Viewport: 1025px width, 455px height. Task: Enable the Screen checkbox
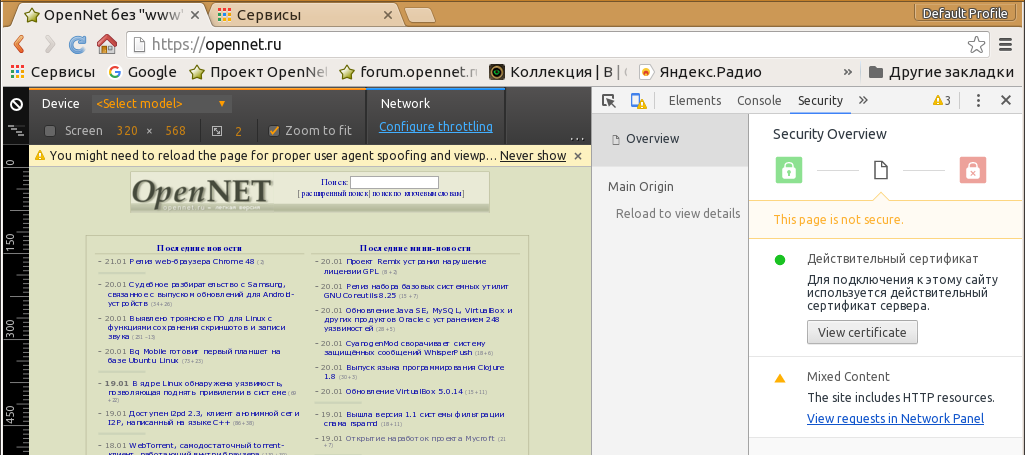50,131
